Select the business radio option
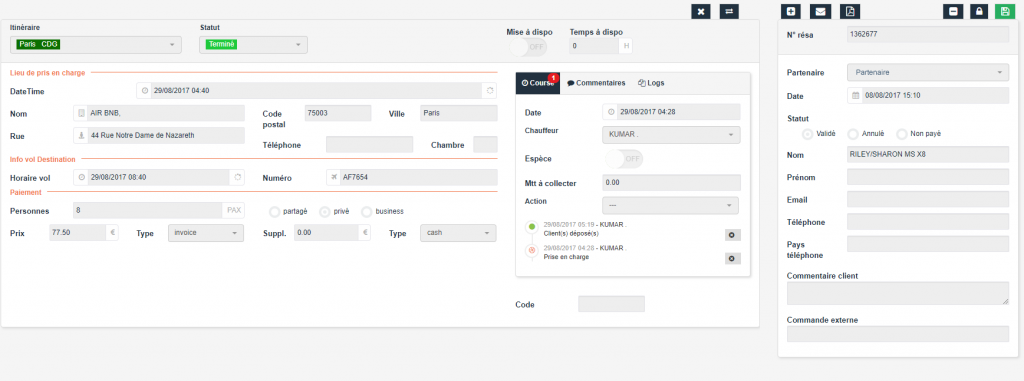Screen dimensions: 1024x381 366,212
